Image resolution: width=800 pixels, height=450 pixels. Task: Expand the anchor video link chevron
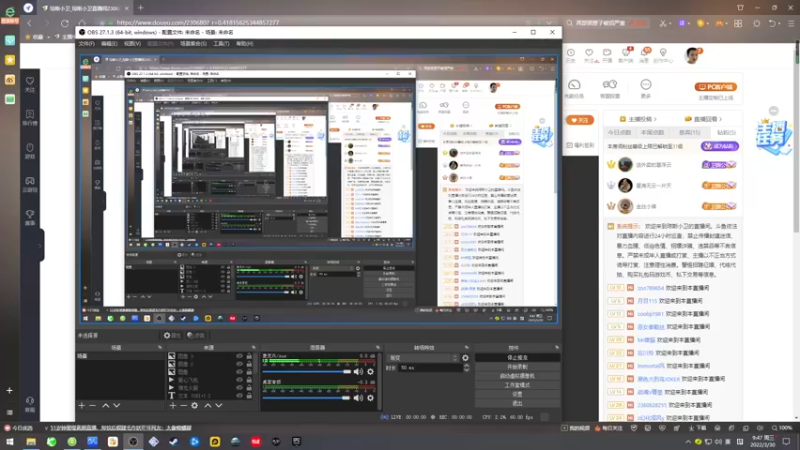coord(655,119)
